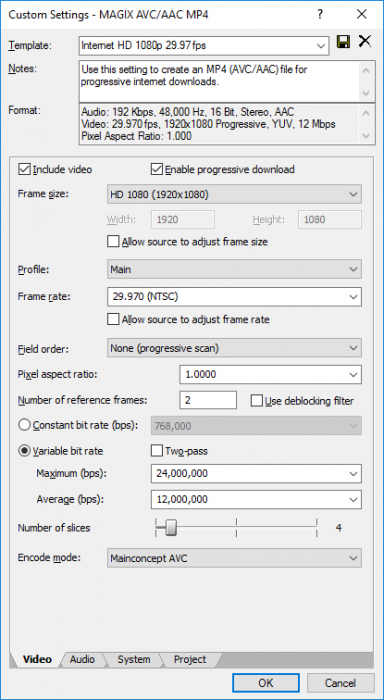
Task: Open context help with the question mark button
Action: [320, 15]
